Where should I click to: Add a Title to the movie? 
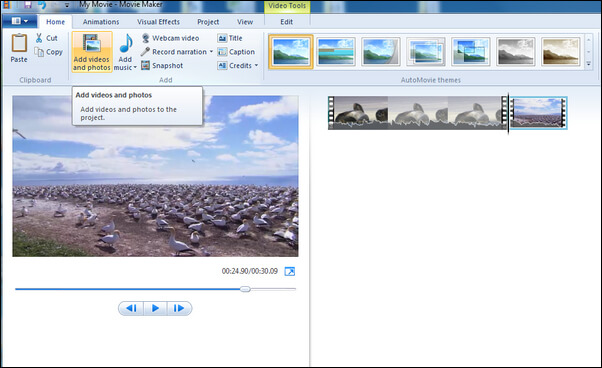[230, 38]
